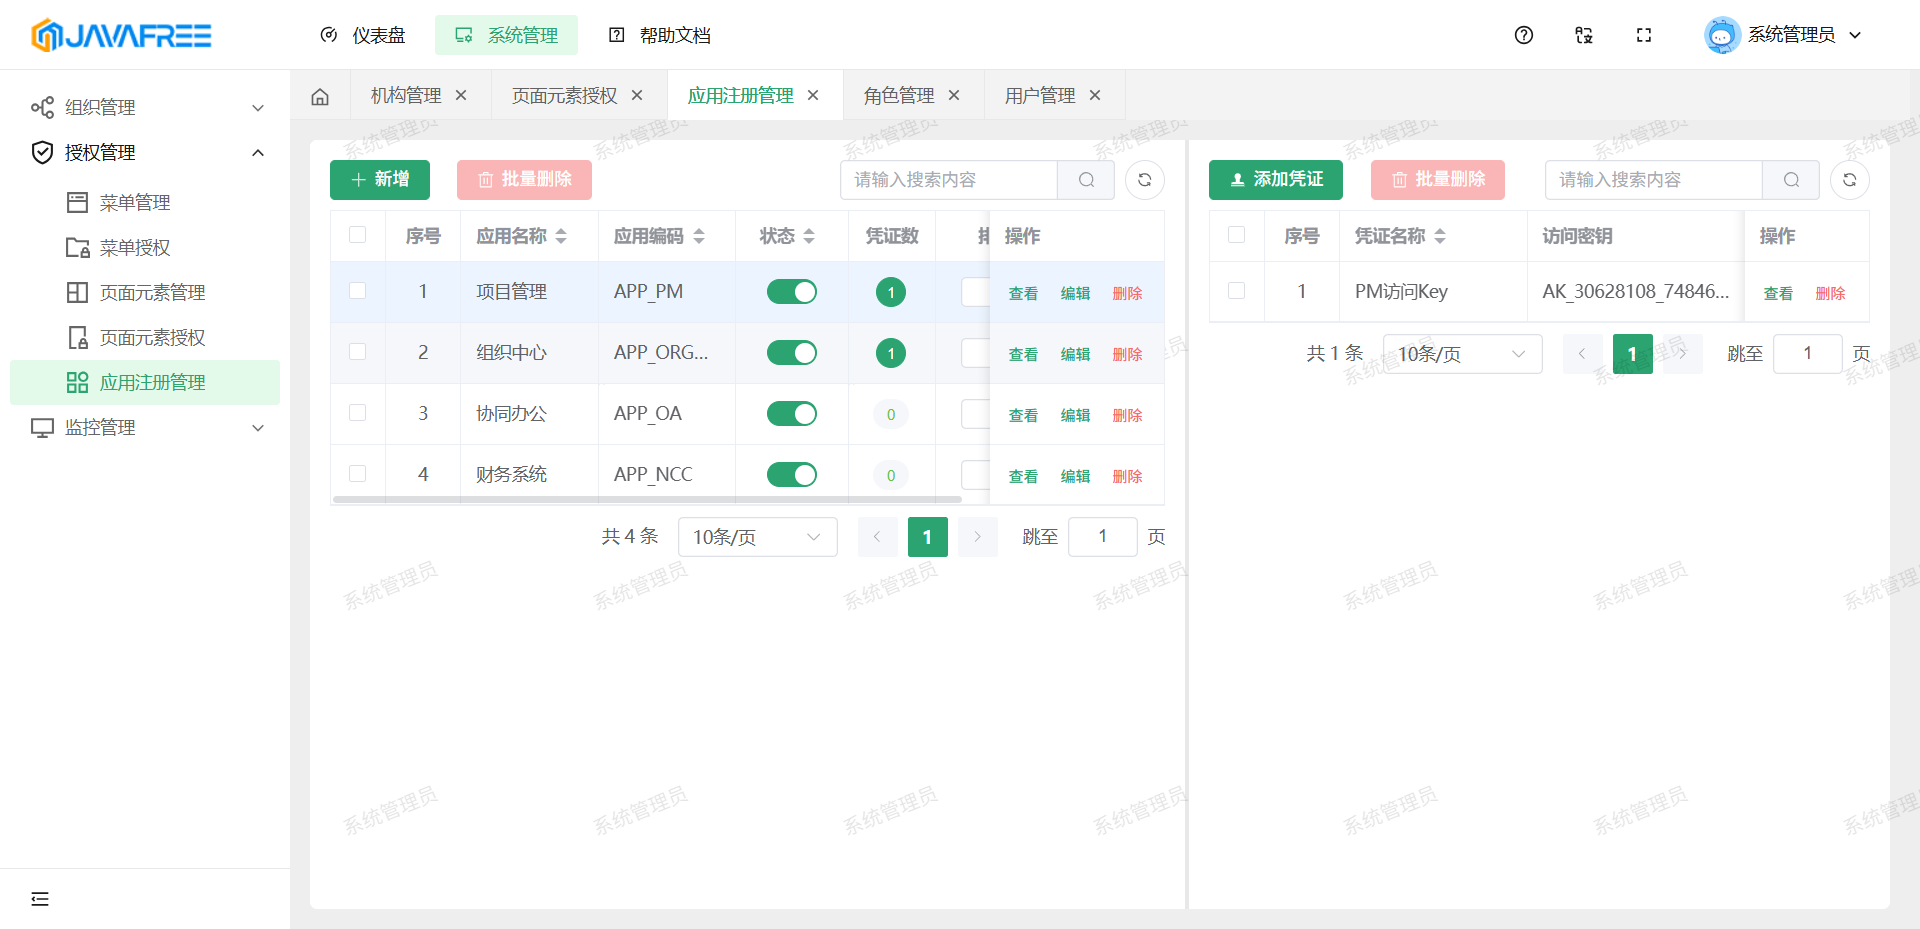The width and height of the screenshot is (1920, 929).
Task: Open the 系统管理员 user dropdown
Action: point(1783,35)
